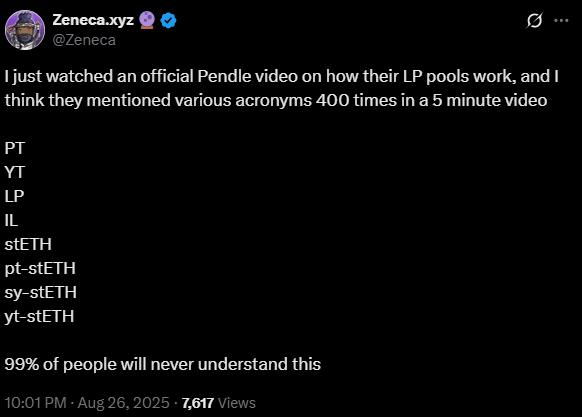Screen dimensions: 582x417
Task: Click the yt-stETH line
Action: 39,316
